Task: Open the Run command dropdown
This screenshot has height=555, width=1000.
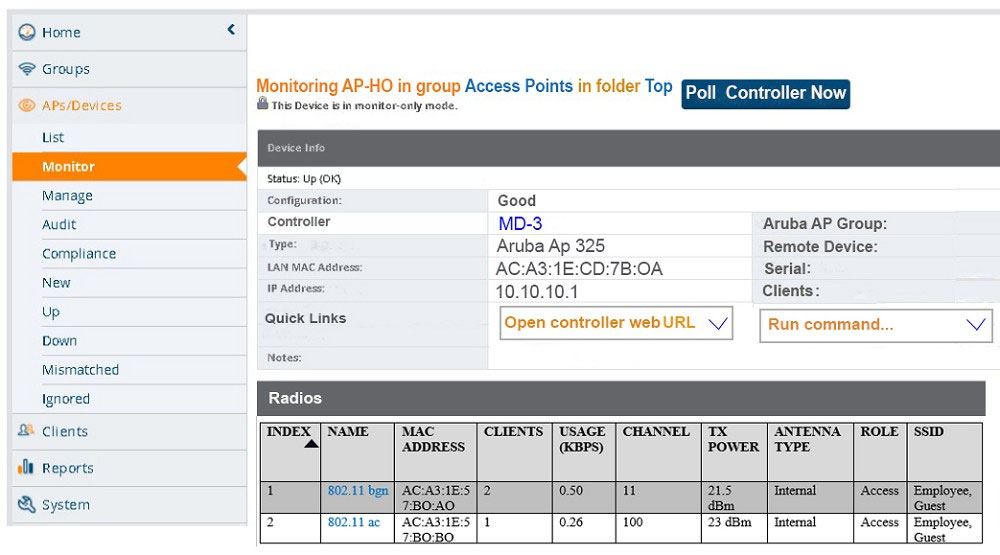Action: pyautogui.click(x=976, y=325)
